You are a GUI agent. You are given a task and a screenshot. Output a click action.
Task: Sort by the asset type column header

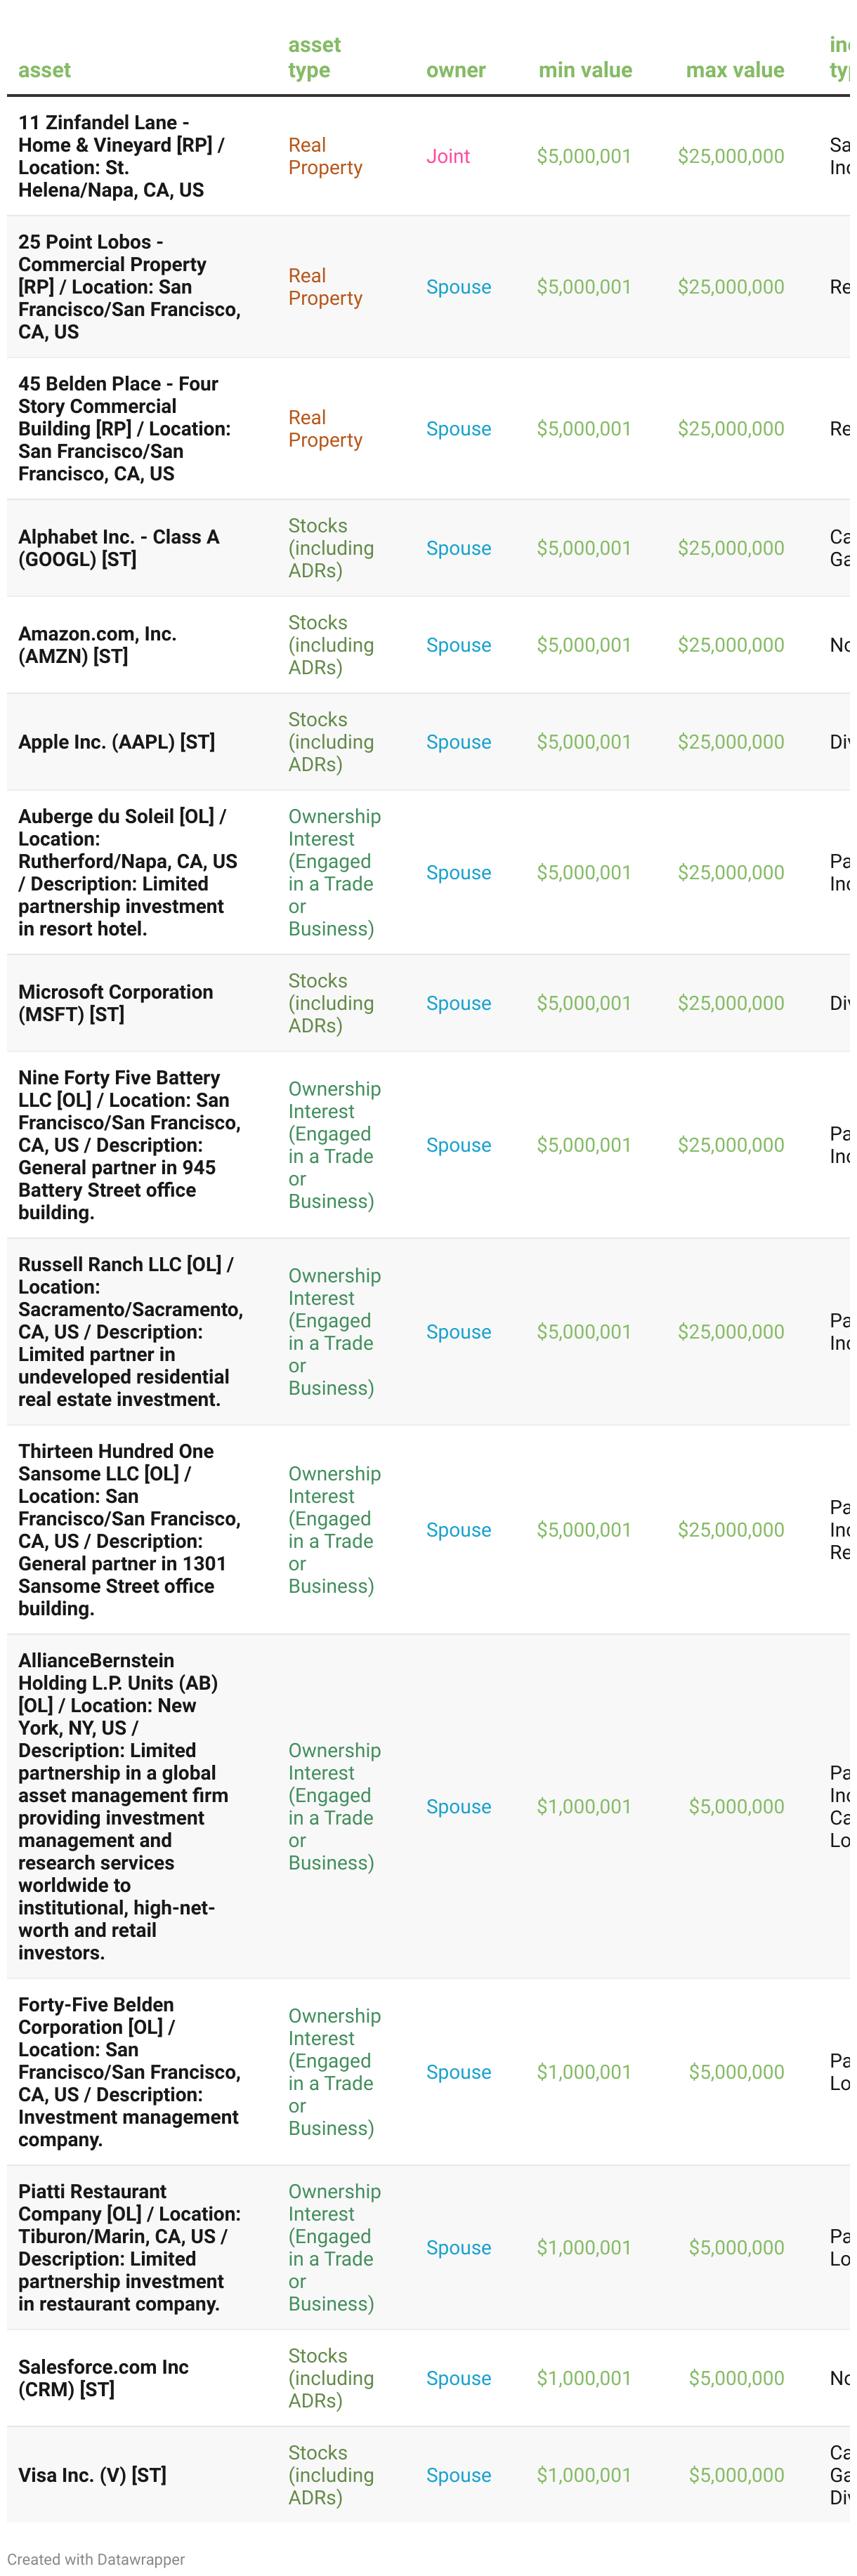316,58
